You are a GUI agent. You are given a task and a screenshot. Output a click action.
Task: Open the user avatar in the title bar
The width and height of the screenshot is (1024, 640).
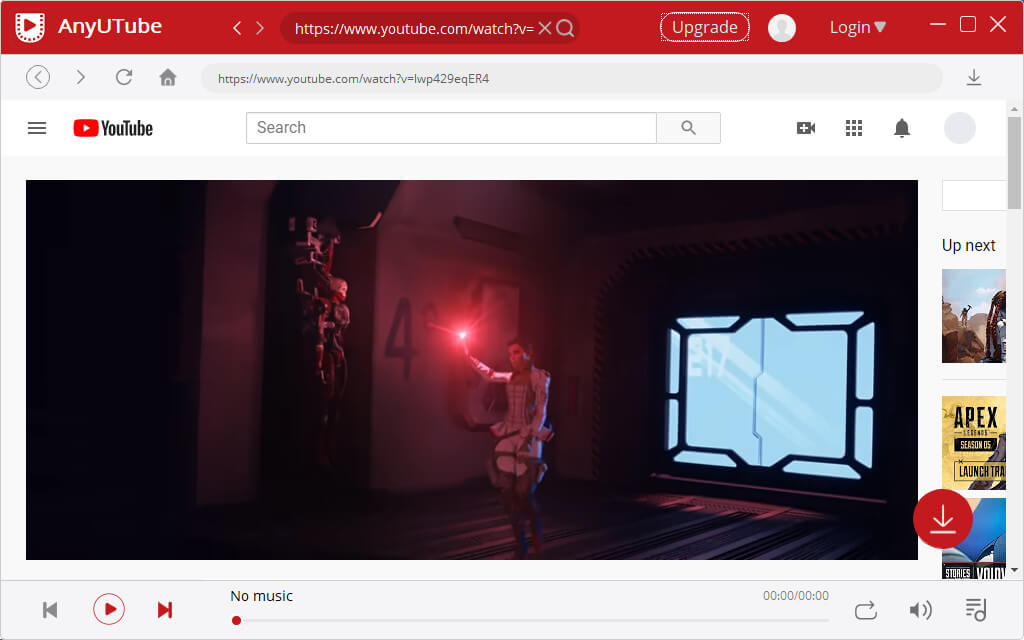click(782, 28)
